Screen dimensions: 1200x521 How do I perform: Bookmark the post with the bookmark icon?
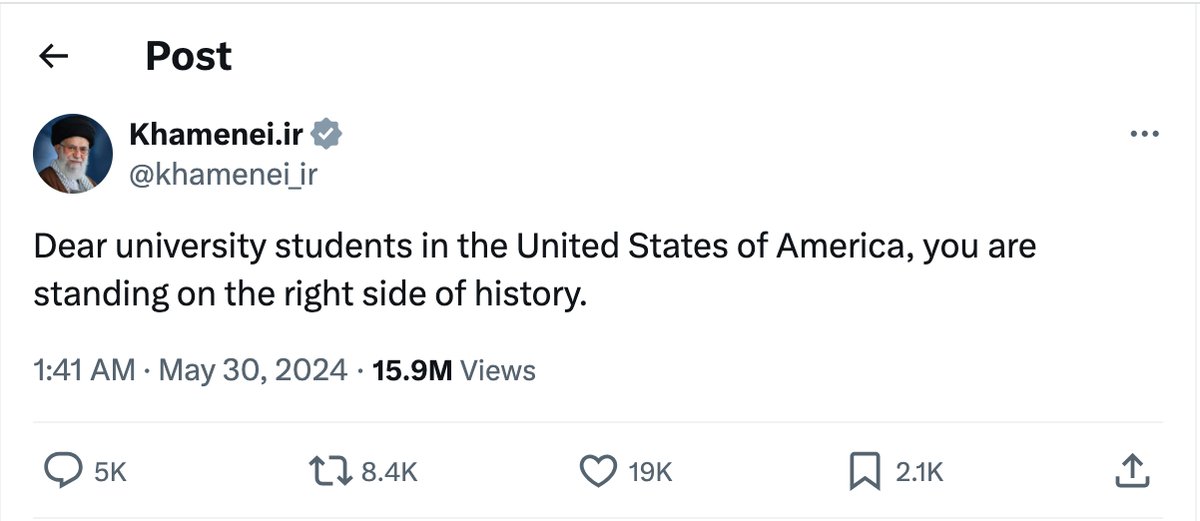(865, 471)
